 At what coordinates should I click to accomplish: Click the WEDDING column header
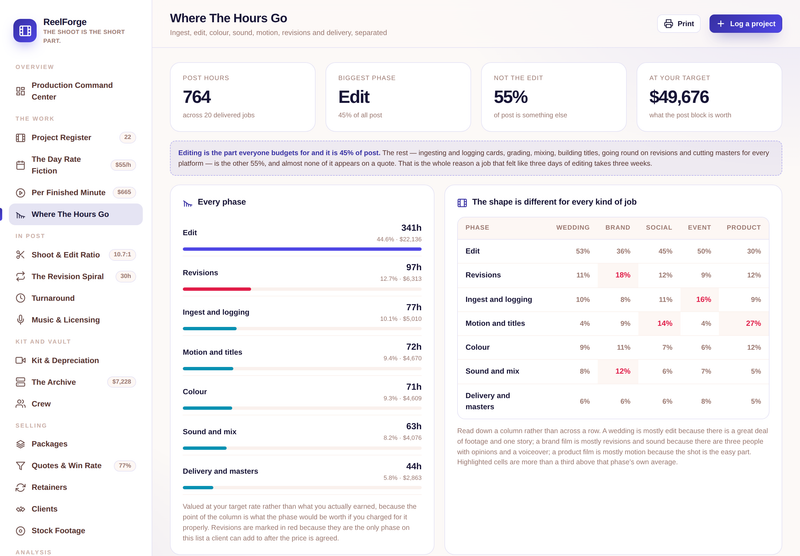point(572,228)
